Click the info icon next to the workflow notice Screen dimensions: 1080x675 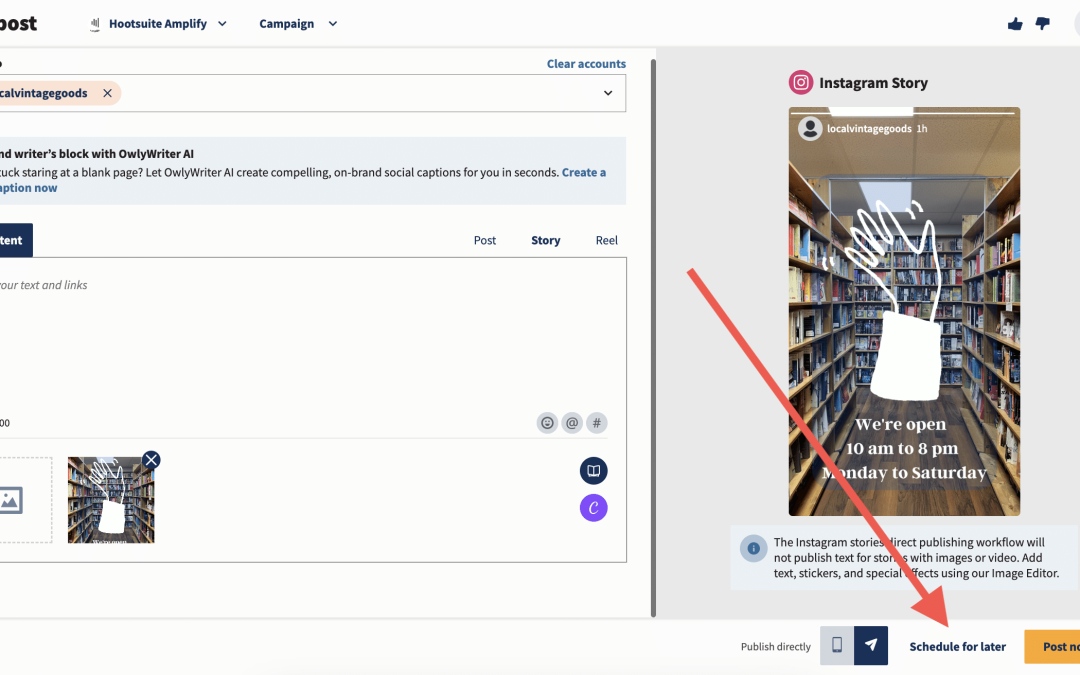click(754, 548)
